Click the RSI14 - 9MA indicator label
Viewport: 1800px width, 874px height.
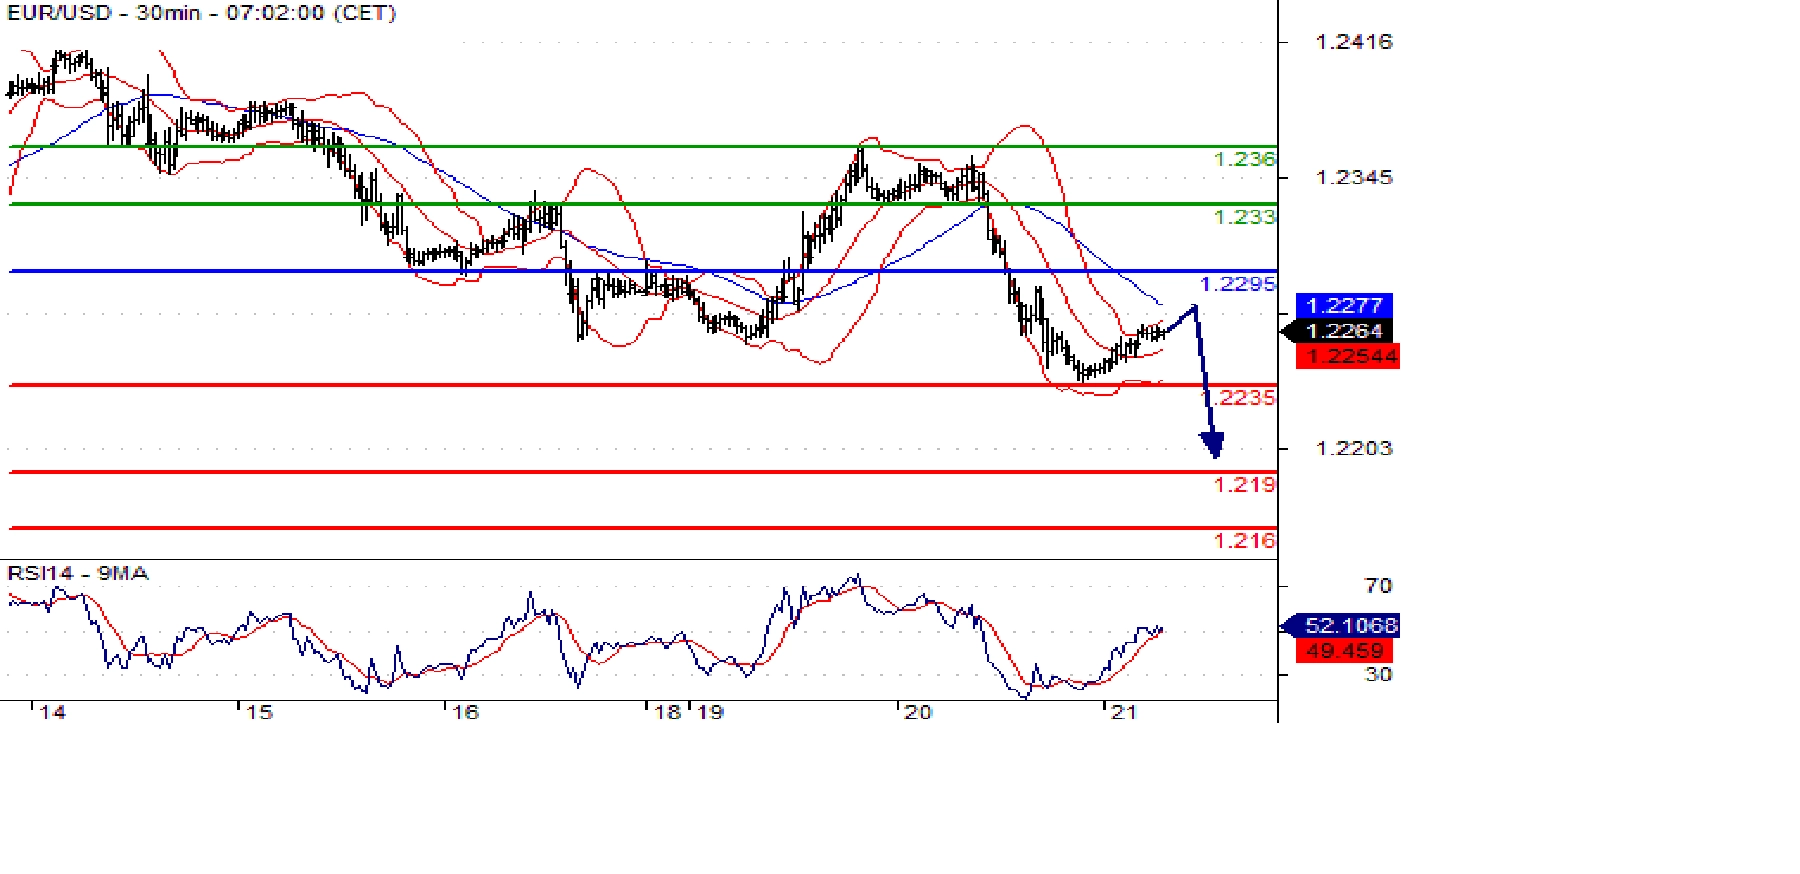tap(78, 573)
